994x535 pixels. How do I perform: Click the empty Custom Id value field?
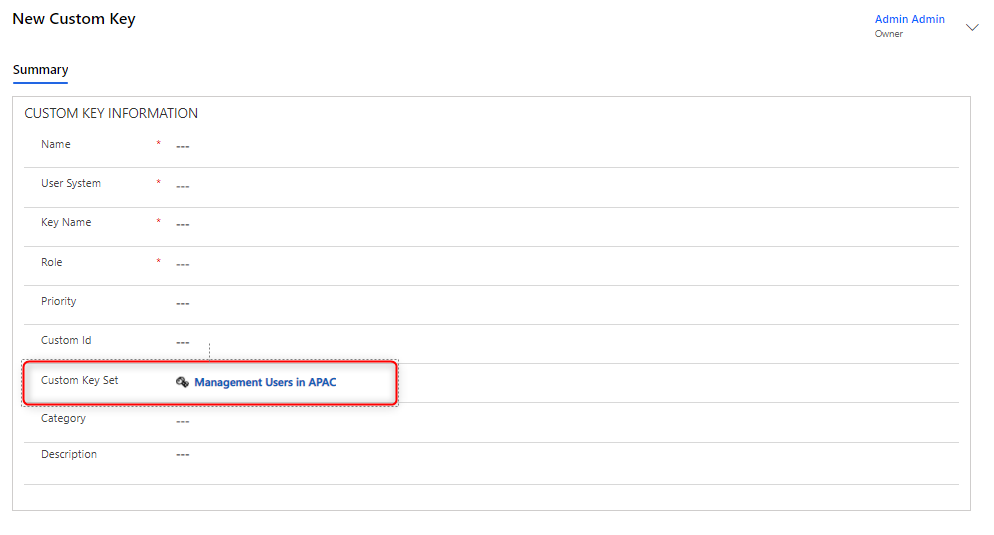[x=183, y=342]
